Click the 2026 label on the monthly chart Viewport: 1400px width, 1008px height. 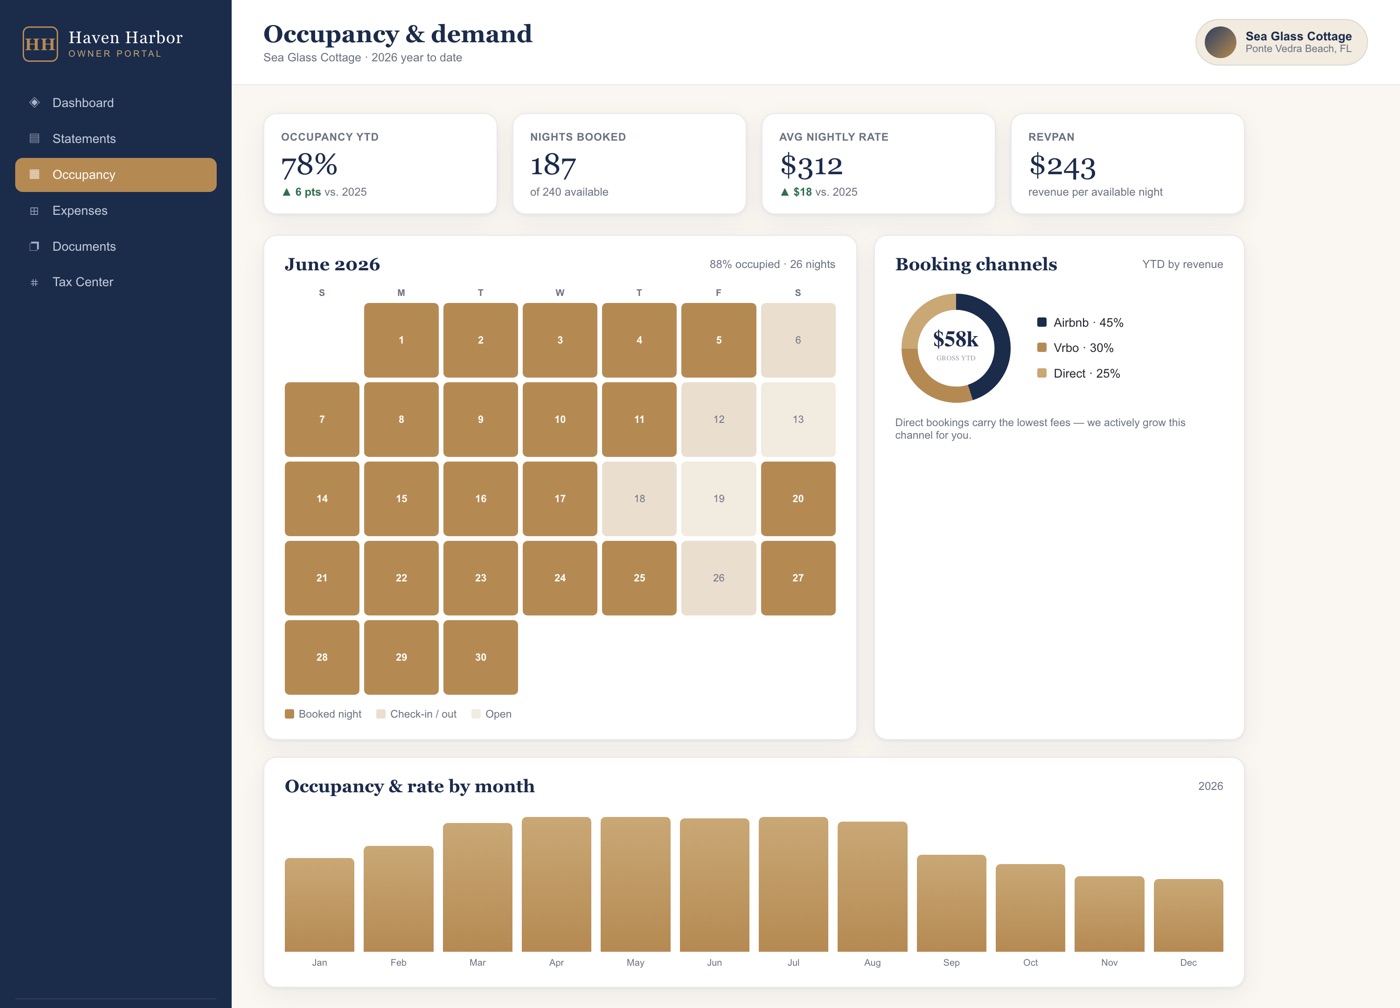coord(1211,787)
